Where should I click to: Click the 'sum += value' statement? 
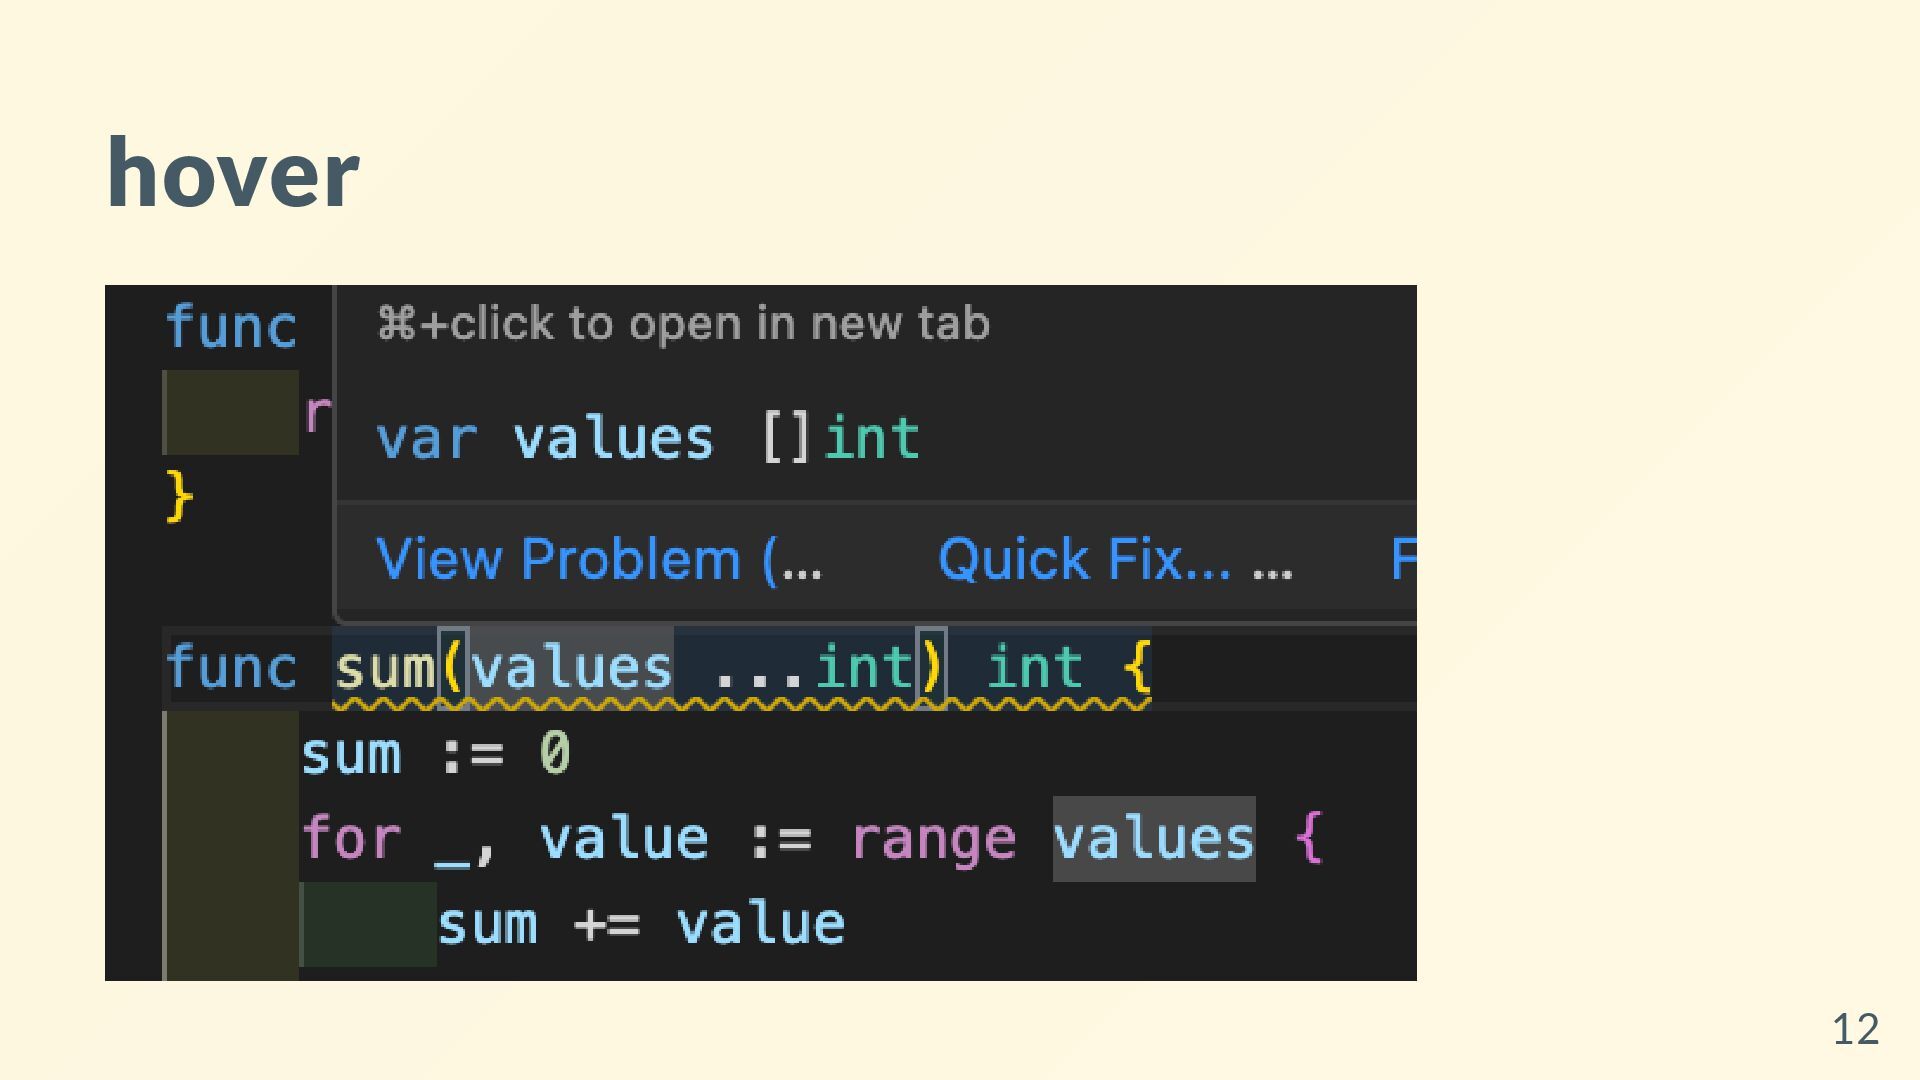point(641,924)
